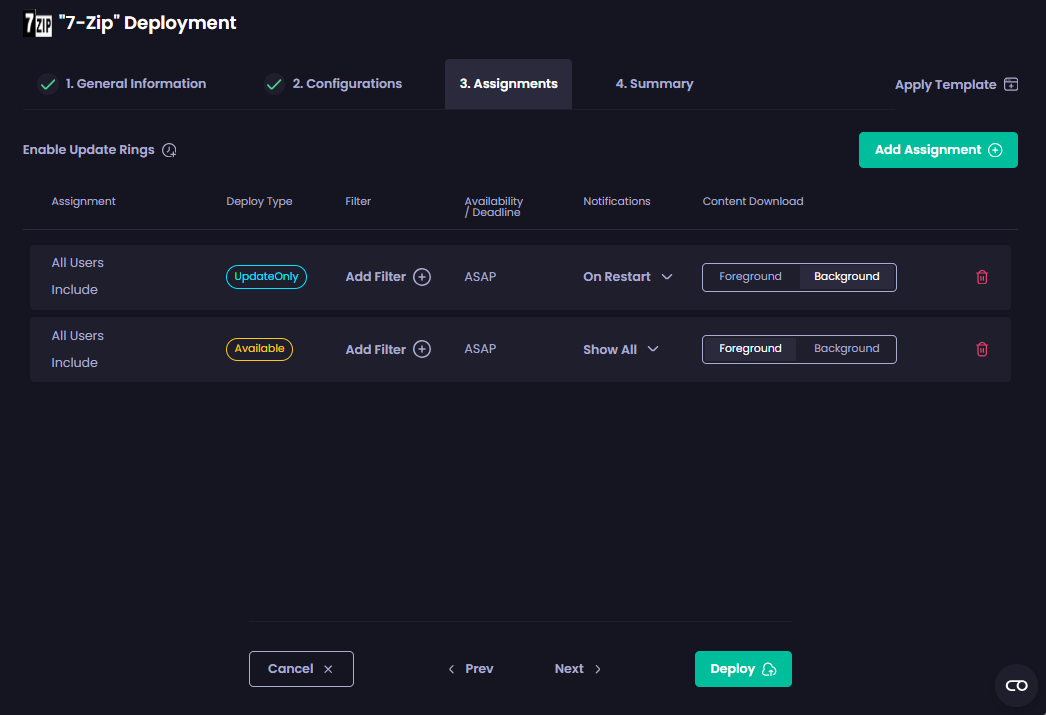Enable Update Rings
This screenshot has height=715, width=1046.
(89, 149)
